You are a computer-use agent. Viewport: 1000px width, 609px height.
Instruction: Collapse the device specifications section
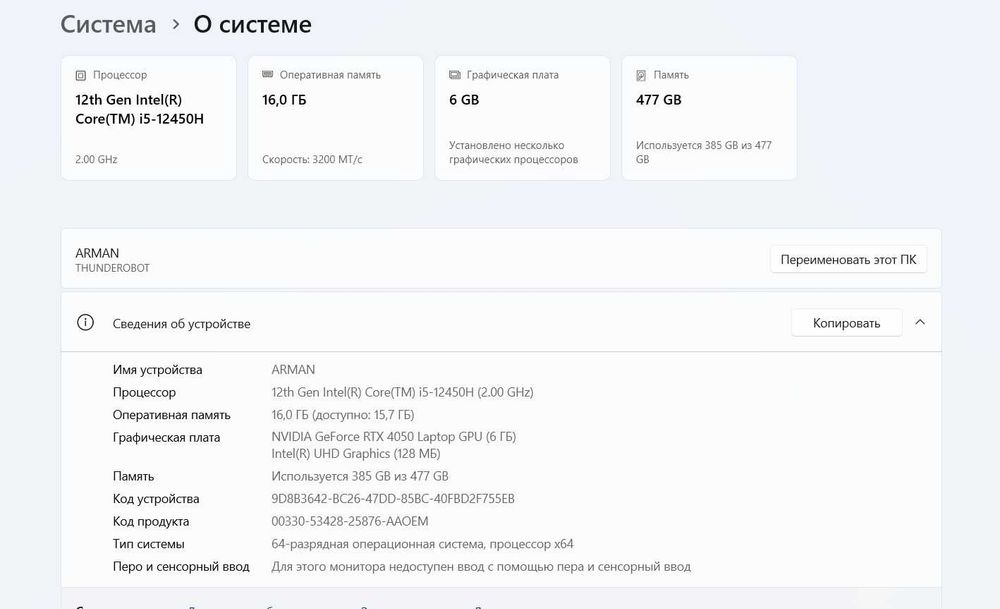(x=920, y=323)
